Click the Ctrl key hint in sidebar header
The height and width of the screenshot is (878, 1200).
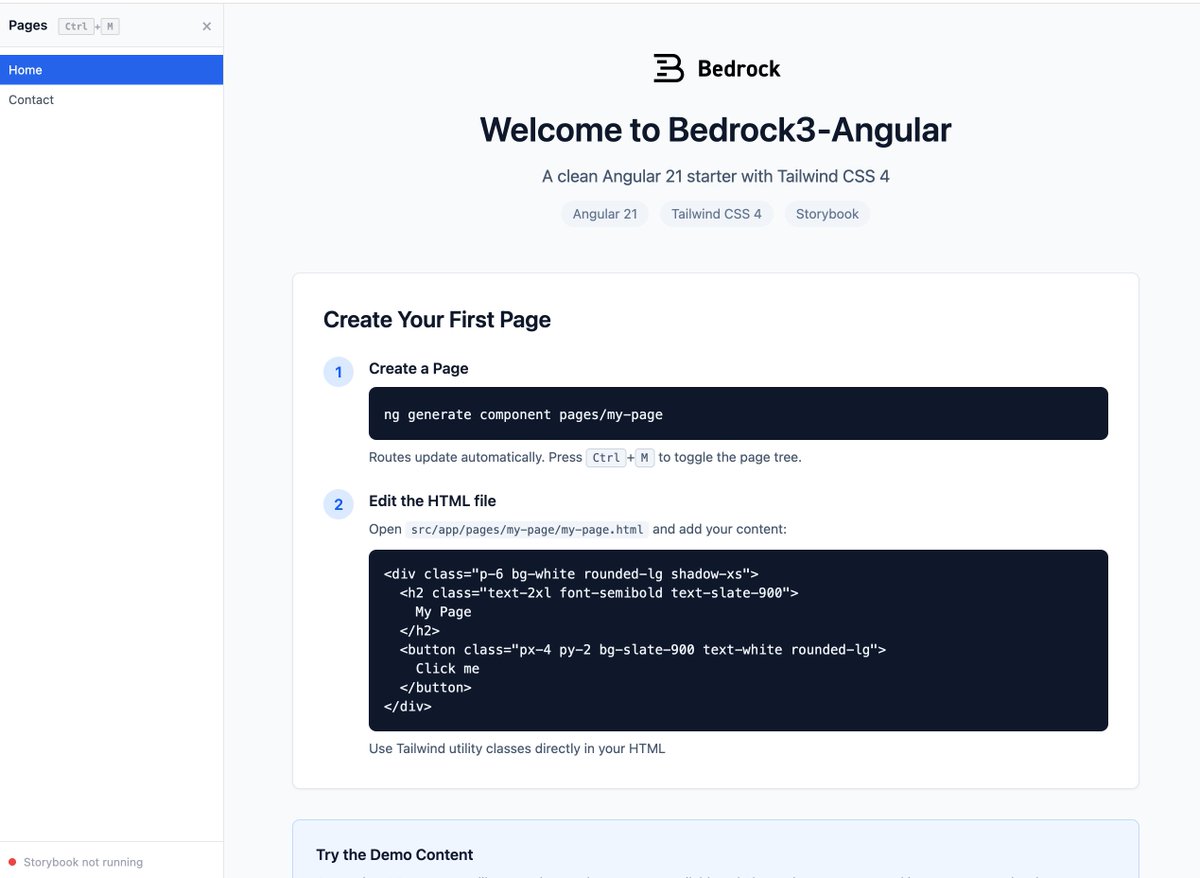[76, 27]
